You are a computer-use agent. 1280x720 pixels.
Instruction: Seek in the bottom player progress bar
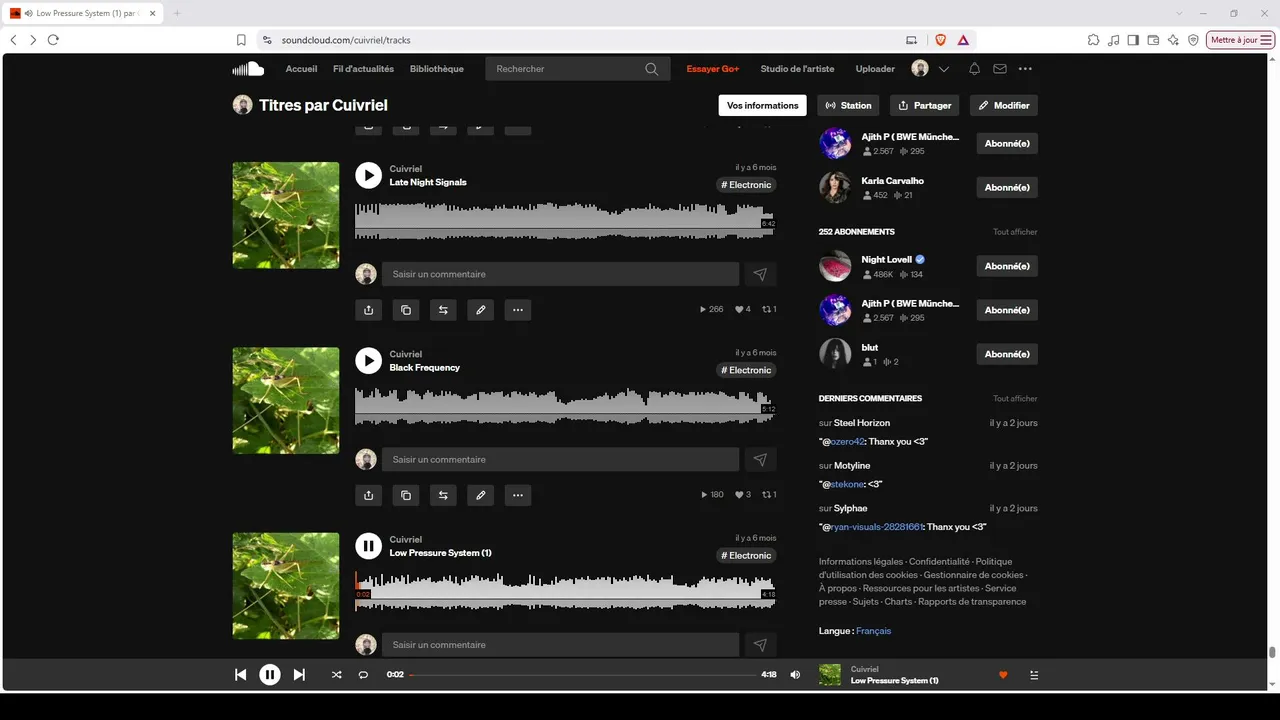click(x=582, y=675)
